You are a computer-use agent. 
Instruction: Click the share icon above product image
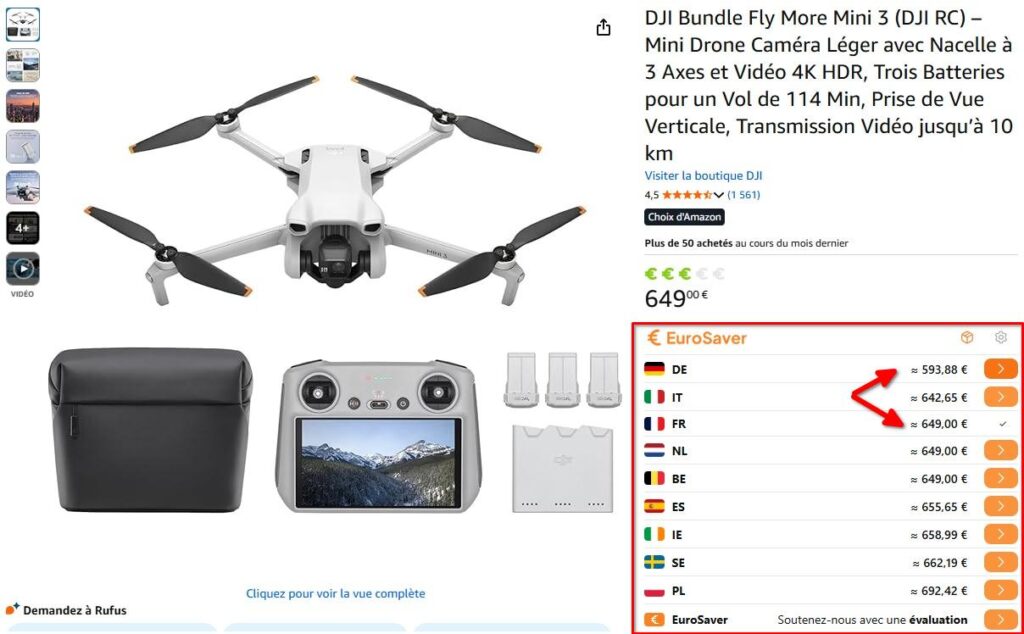(603, 27)
